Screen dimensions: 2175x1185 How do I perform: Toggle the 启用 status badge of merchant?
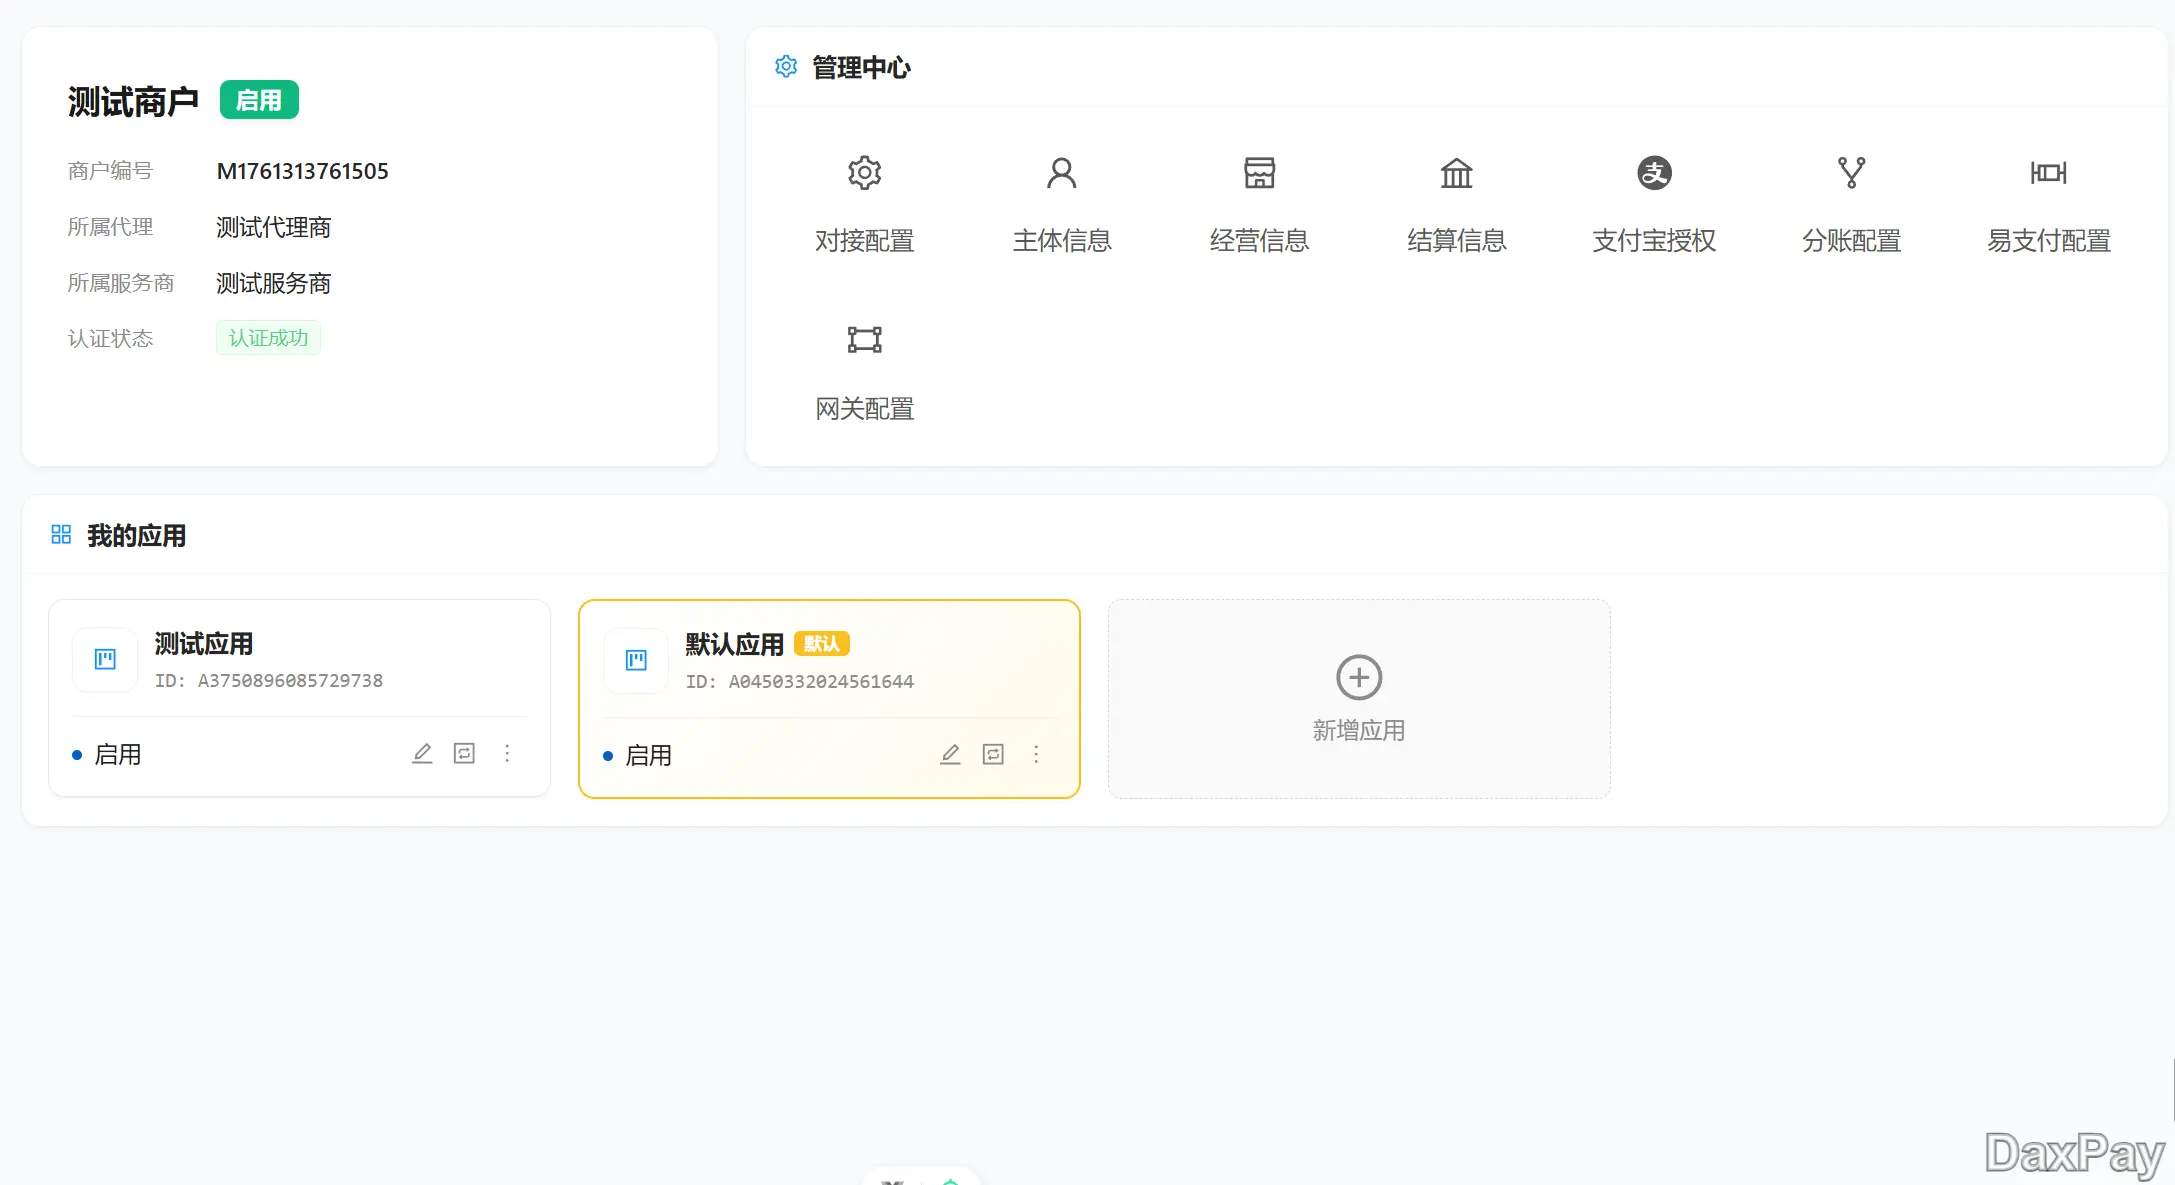259,99
